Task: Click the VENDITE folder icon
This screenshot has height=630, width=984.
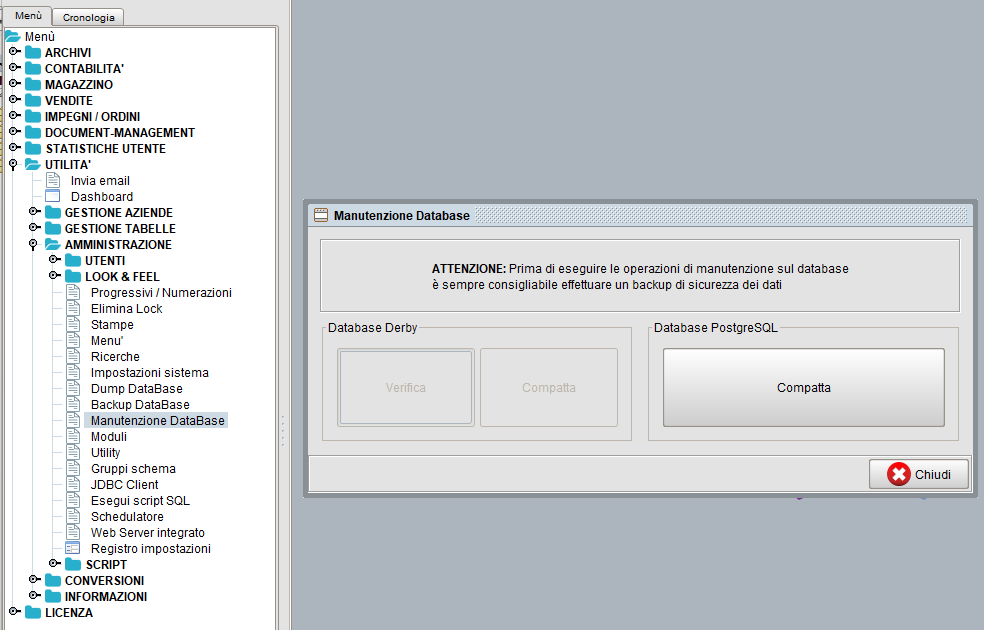Action: click(33, 100)
